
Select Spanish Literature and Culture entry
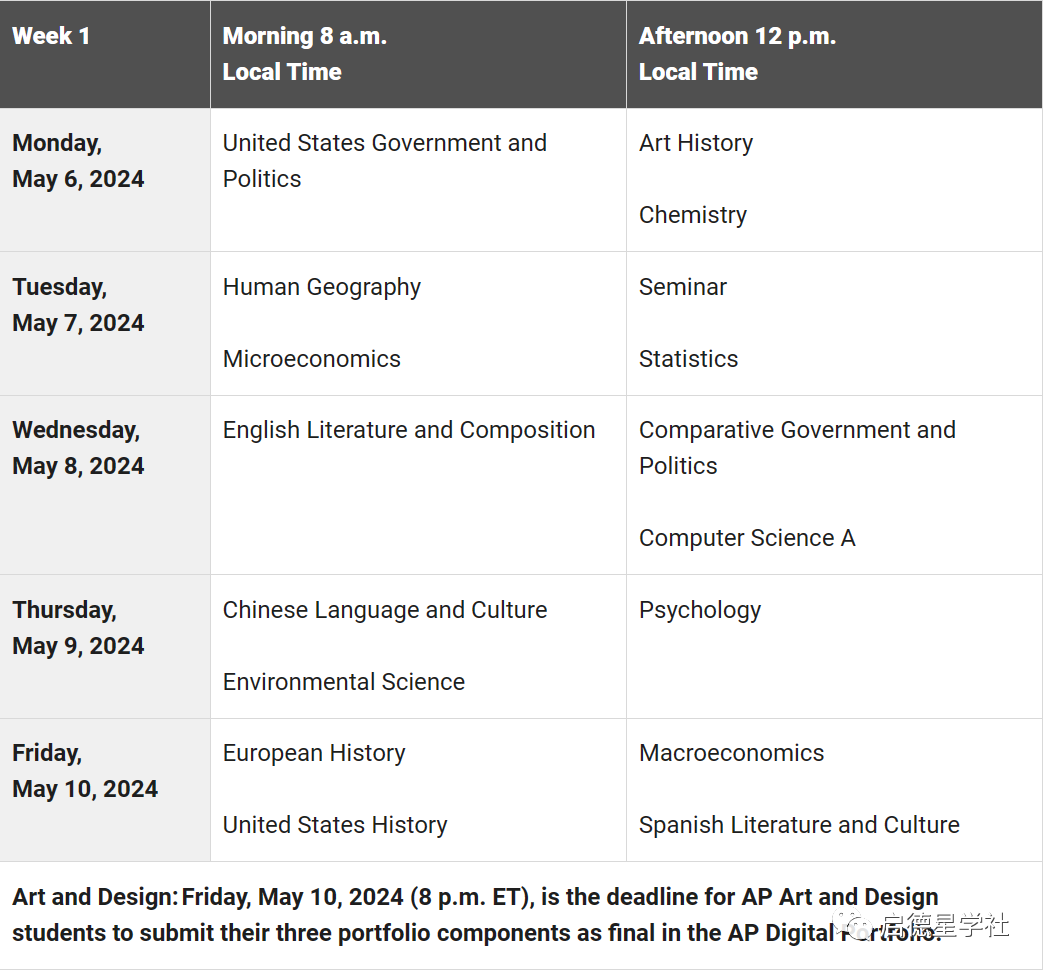coord(799,825)
